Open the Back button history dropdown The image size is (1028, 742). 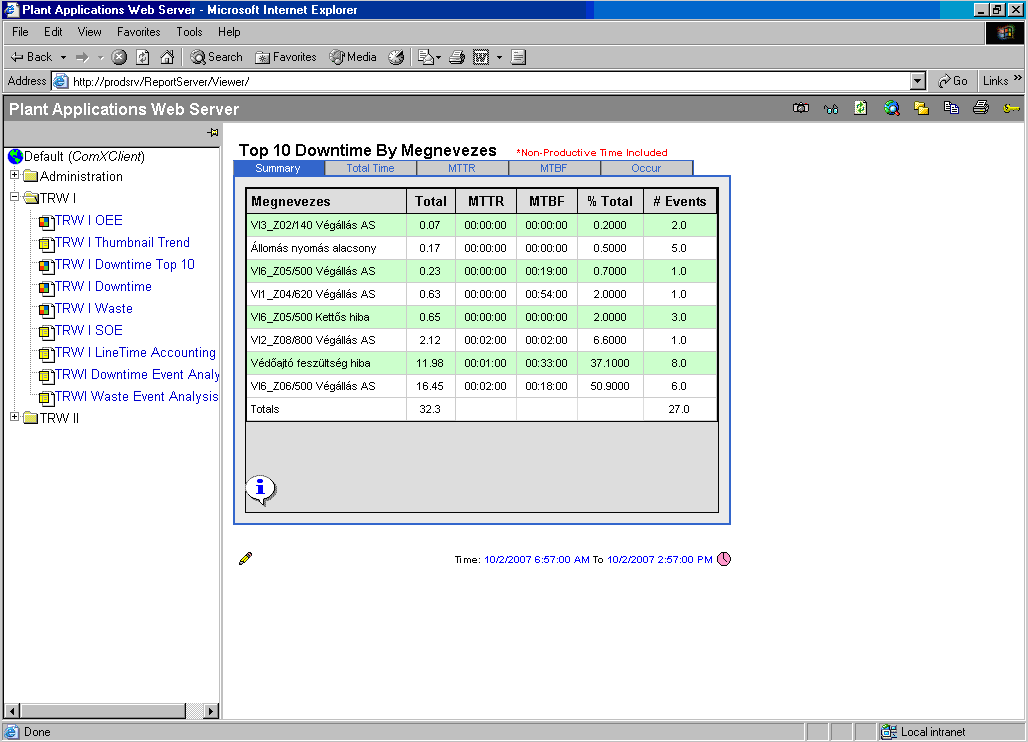click(64, 58)
